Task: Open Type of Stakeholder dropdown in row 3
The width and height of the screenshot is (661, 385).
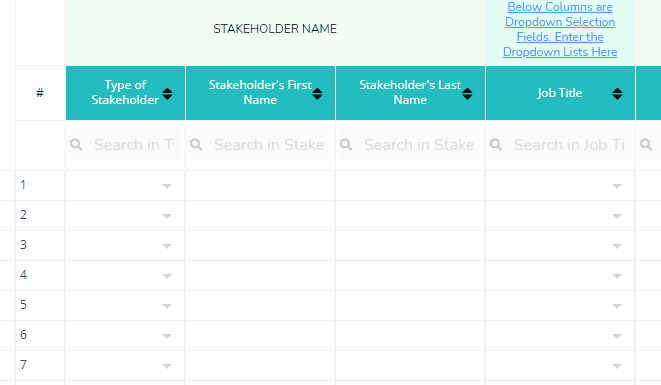Action: (167, 246)
